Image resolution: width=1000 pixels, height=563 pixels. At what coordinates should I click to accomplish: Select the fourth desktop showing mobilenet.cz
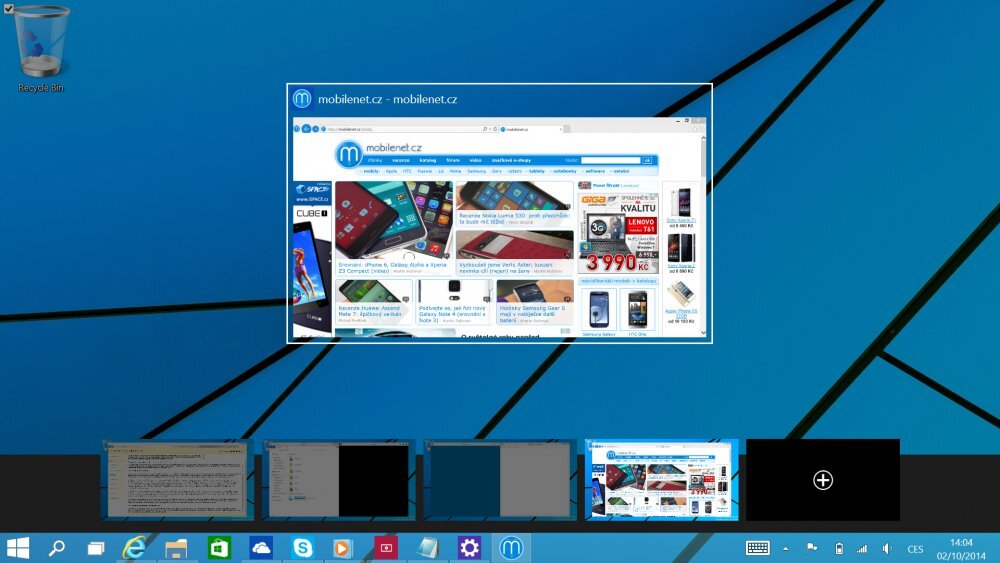pos(662,479)
